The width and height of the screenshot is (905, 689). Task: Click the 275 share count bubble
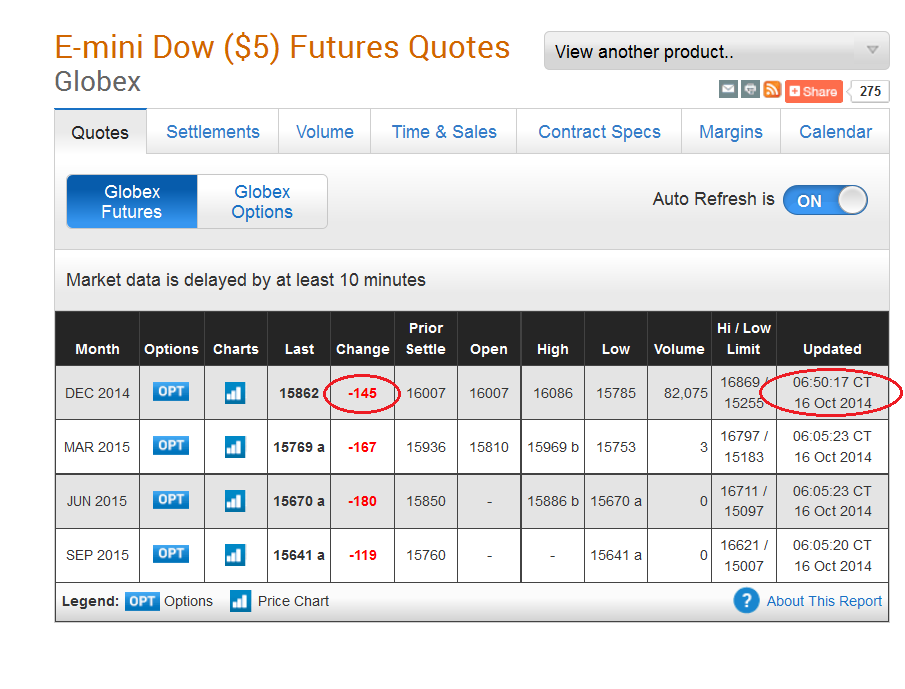click(x=870, y=91)
